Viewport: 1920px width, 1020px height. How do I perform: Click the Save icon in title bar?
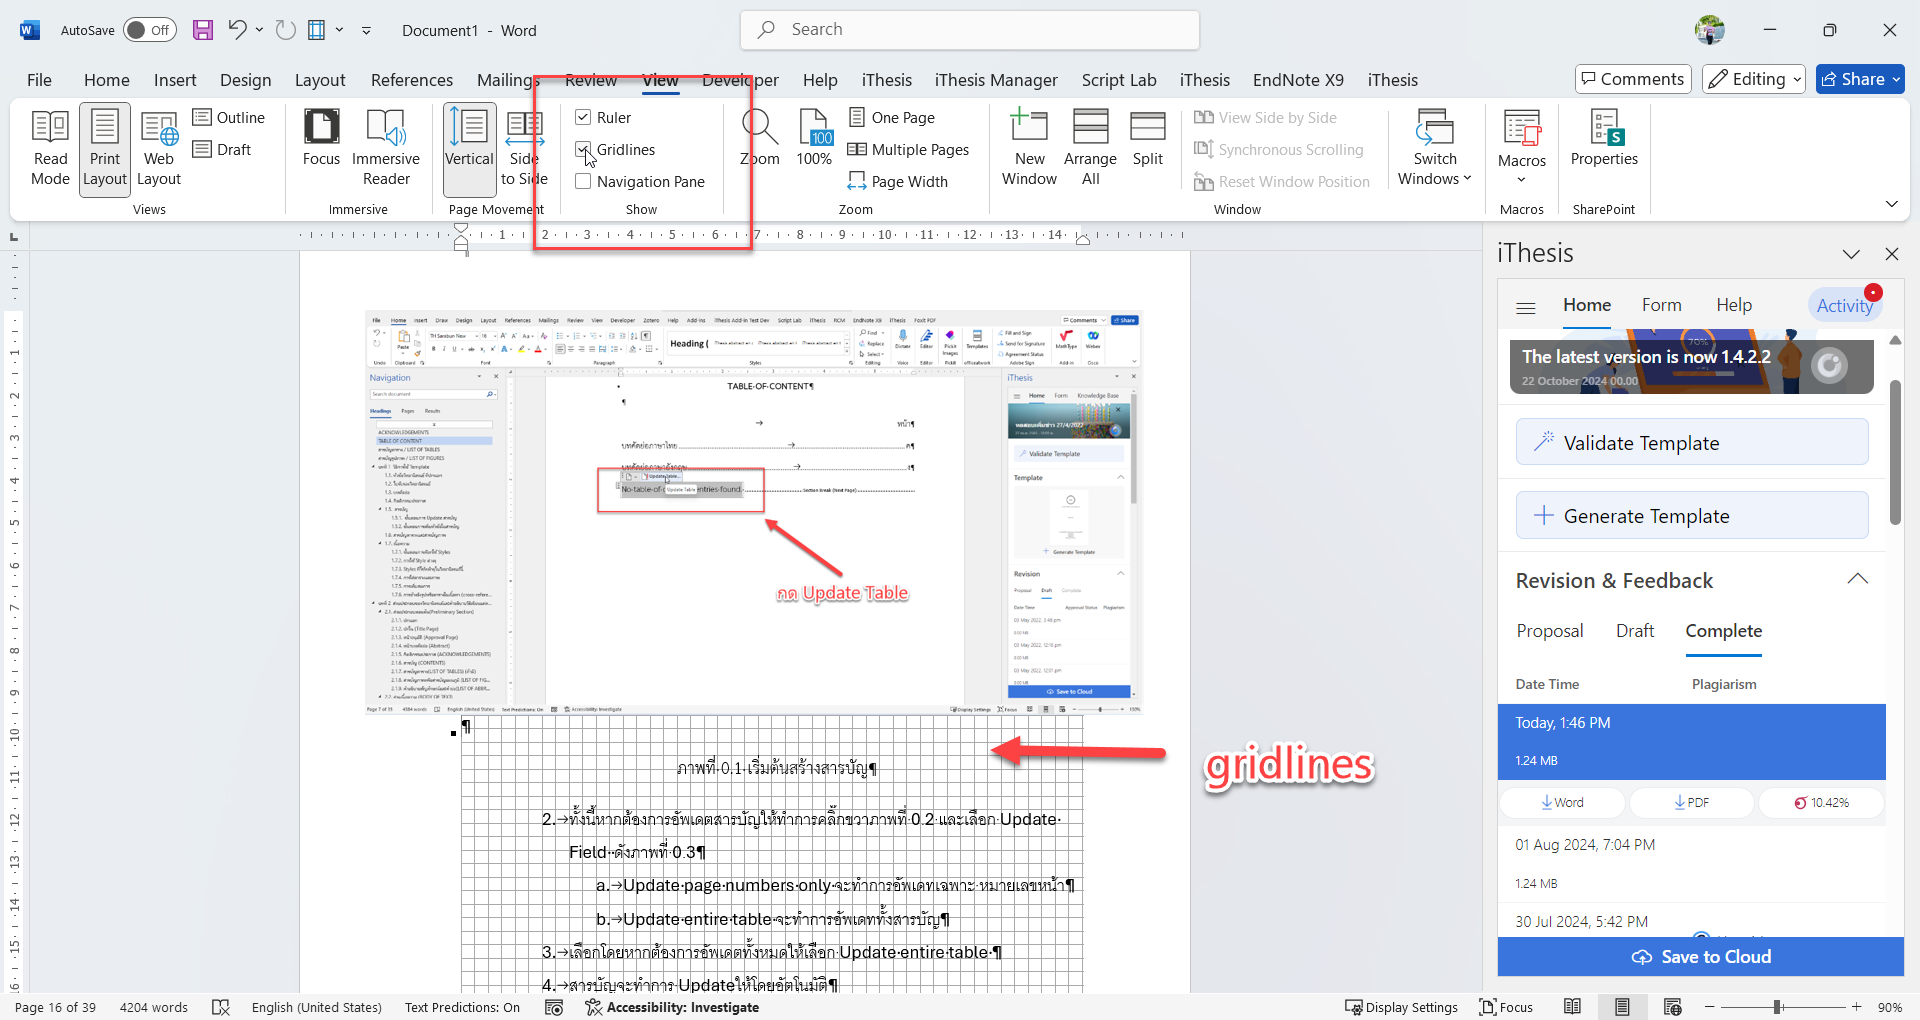pos(203,30)
